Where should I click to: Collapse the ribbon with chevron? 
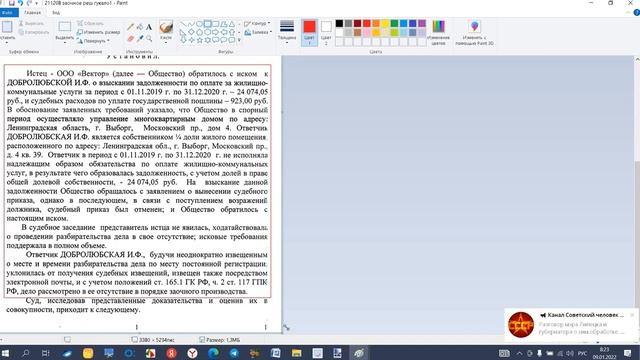628,13
